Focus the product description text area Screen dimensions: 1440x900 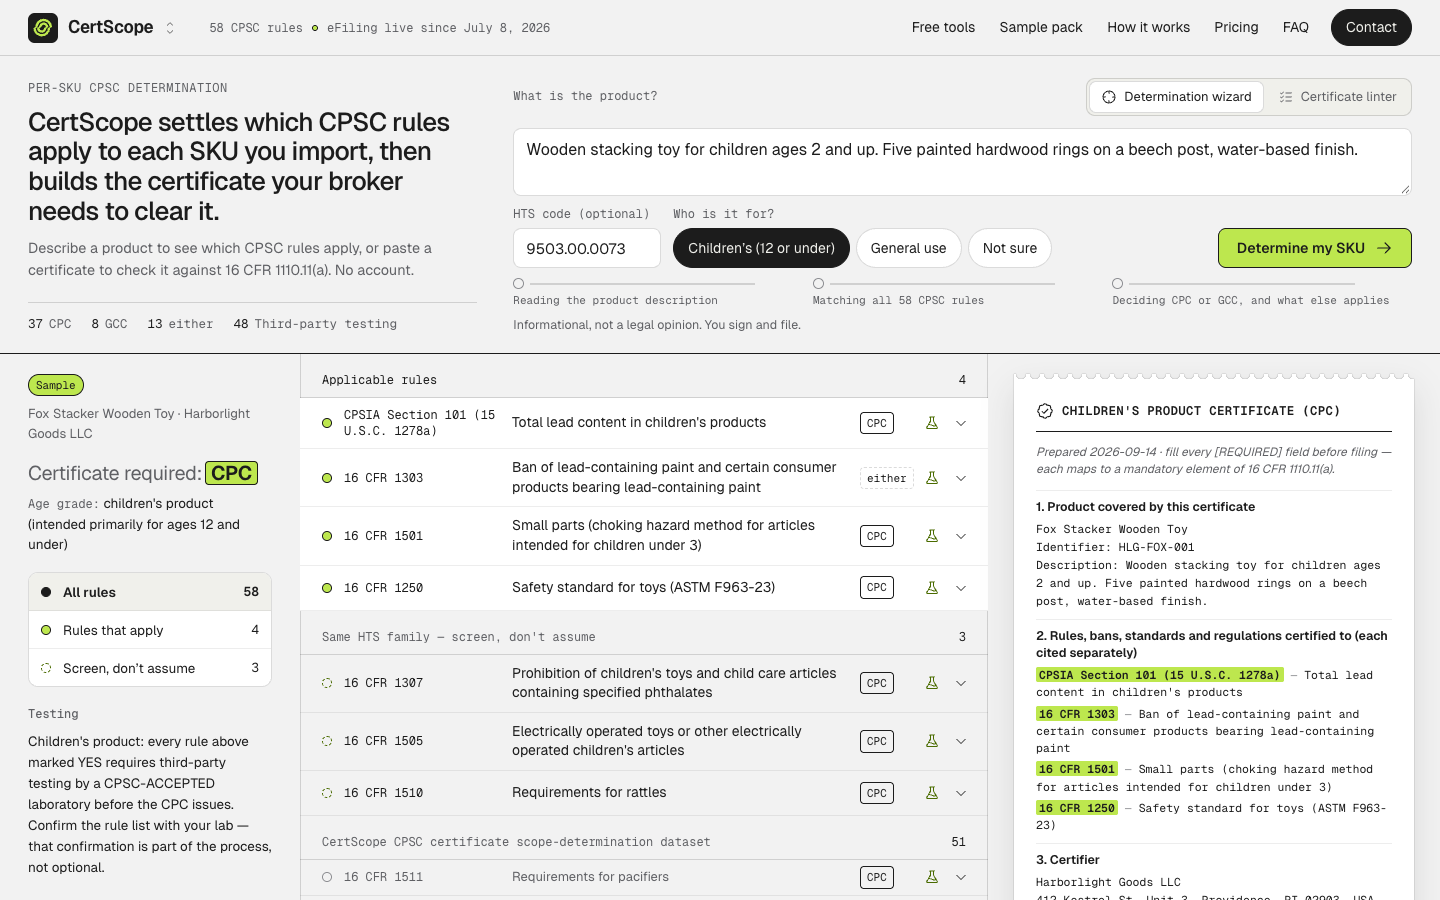(x=962, y=162)
